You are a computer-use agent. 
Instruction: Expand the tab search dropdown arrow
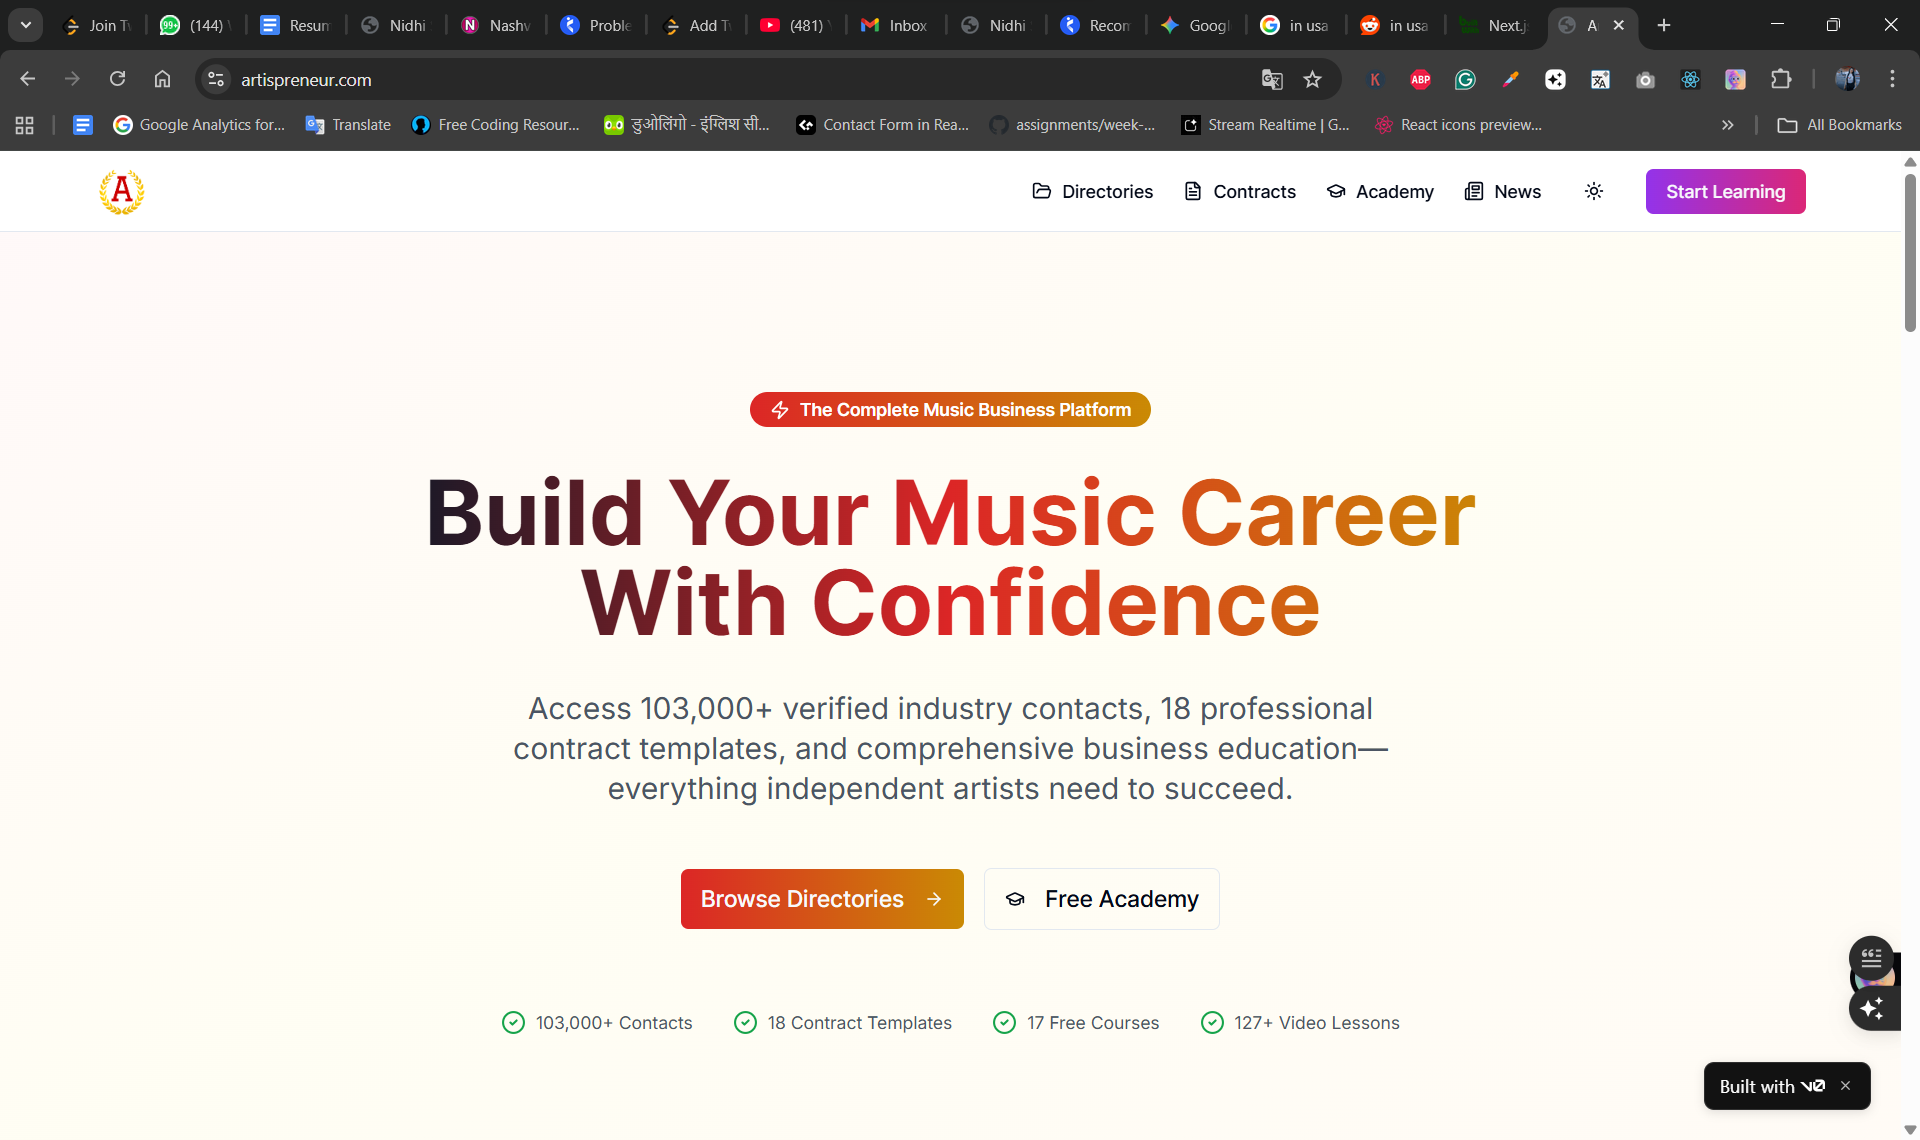pos(26,25)
